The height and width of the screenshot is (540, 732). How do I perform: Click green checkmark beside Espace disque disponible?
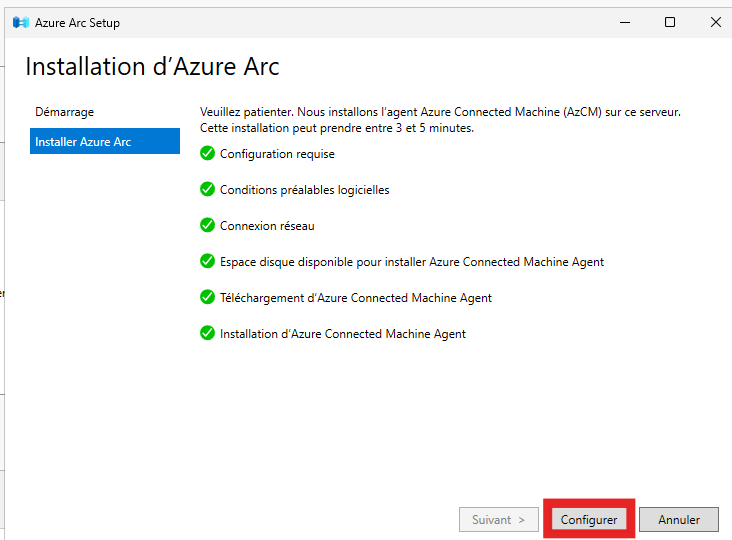click(x=207, y=261)
